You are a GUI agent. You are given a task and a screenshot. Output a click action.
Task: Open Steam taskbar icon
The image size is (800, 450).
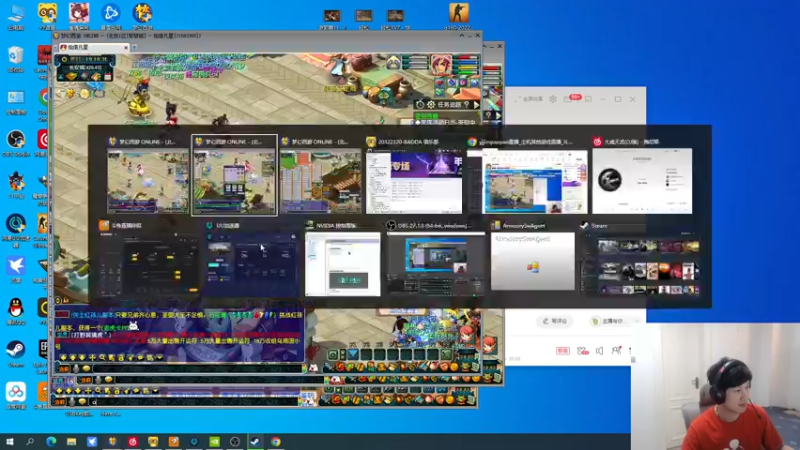tap(255, 441)
